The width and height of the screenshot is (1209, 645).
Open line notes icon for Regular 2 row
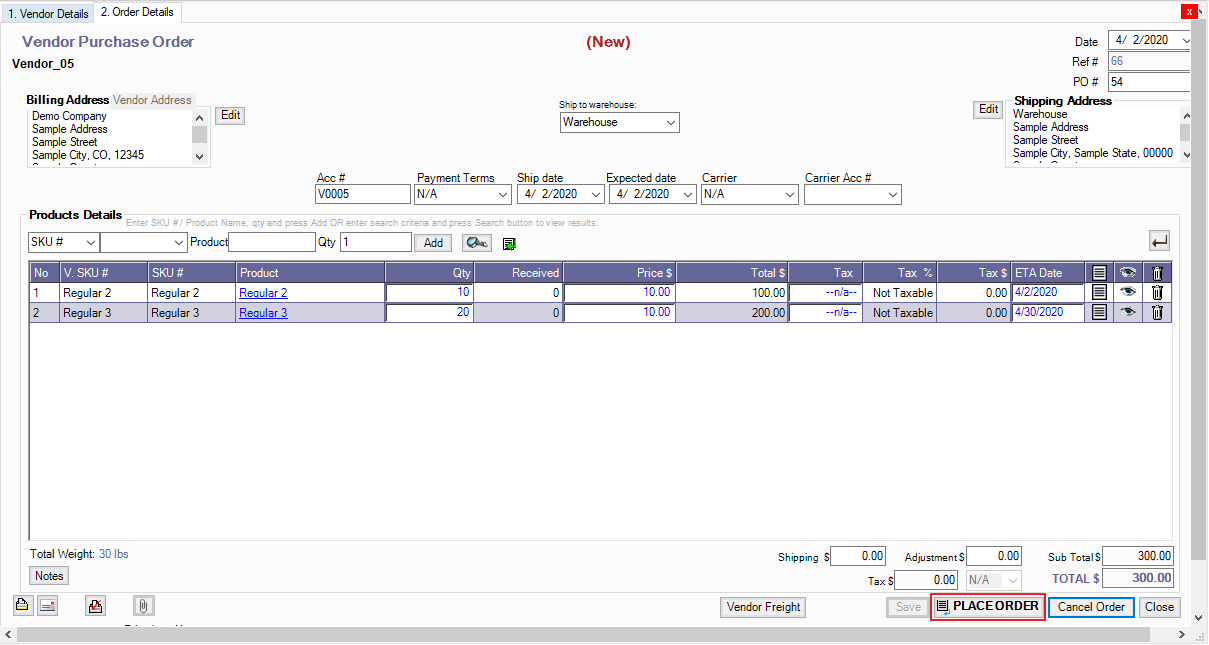(1099, 293)
